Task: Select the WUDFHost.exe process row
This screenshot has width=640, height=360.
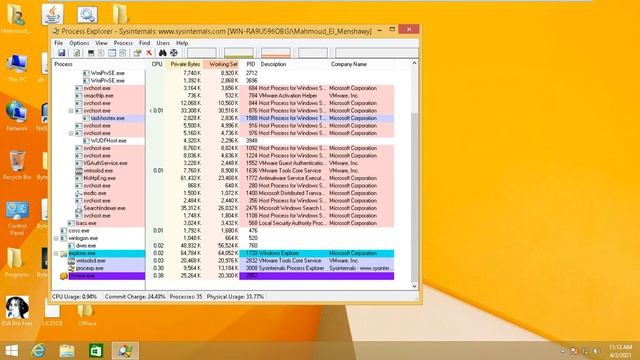Action: coord(224,140)
